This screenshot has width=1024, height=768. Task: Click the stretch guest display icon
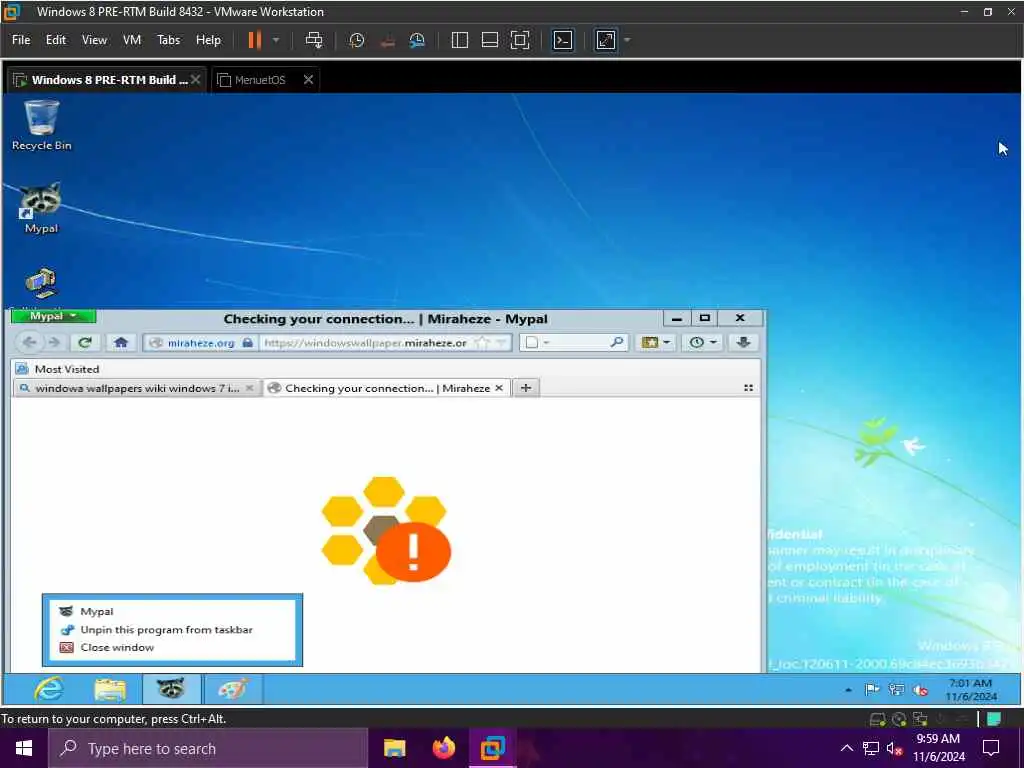click(x=605, y=40)
